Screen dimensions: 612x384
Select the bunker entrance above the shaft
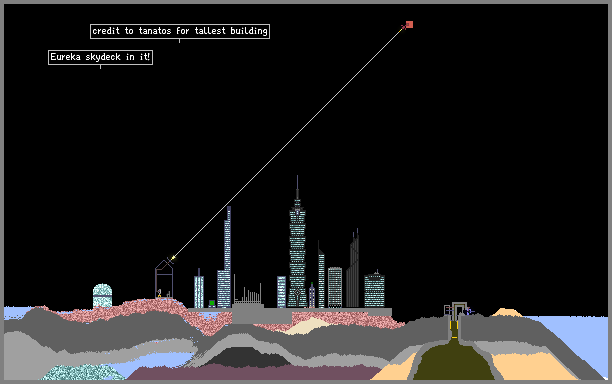point(459,309)
